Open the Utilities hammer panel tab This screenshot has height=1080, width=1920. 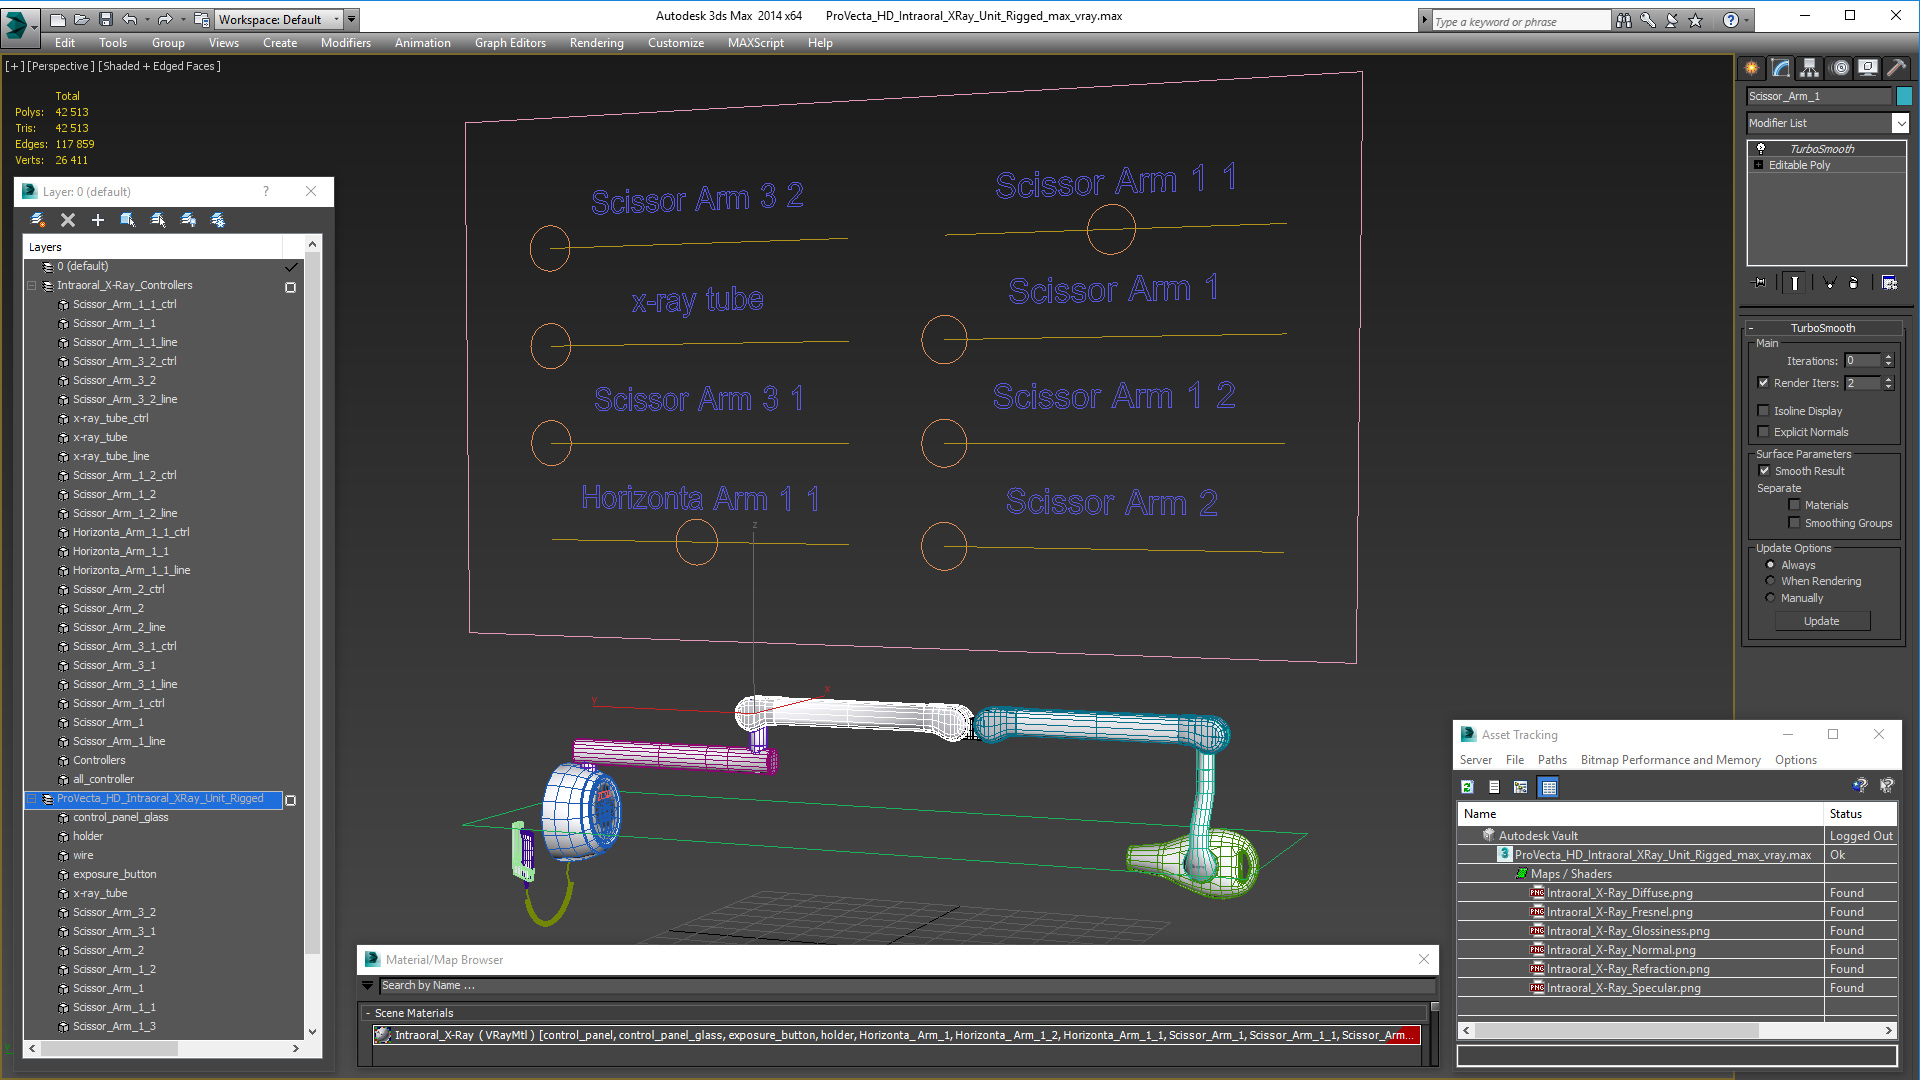coord(1896,68)
